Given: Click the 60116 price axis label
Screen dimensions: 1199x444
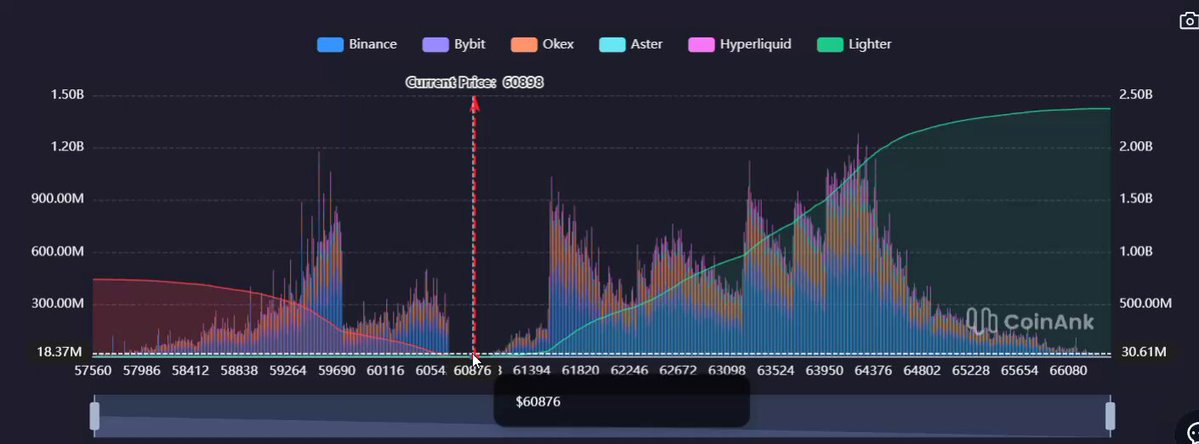Looking at the screenshot, I should (x=385, y=371).
